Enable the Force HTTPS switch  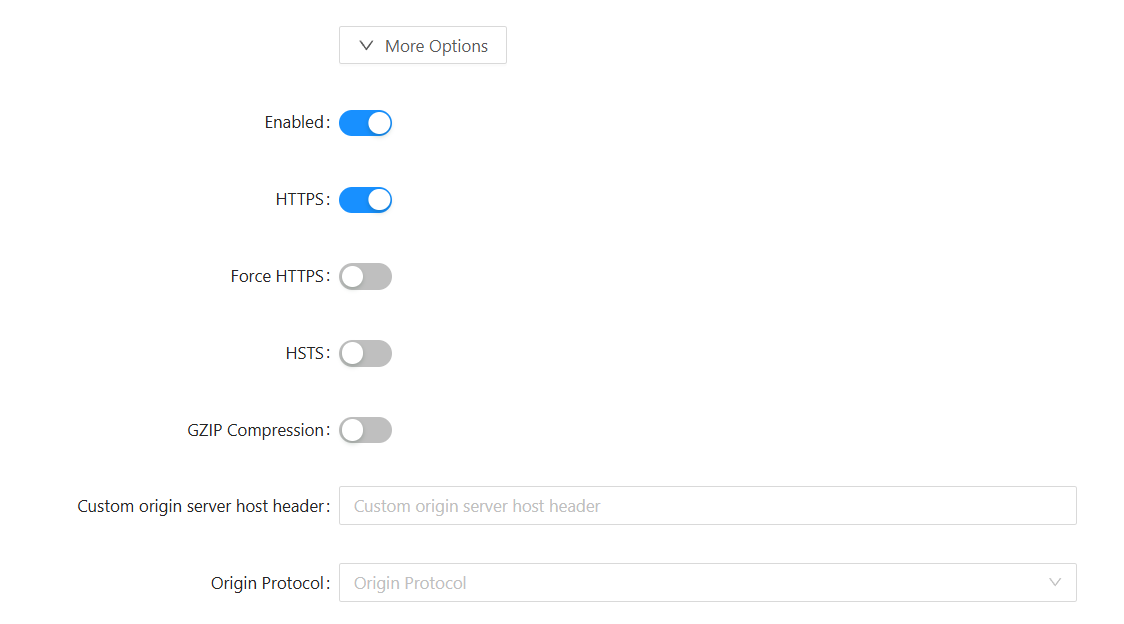pos(365,277)
